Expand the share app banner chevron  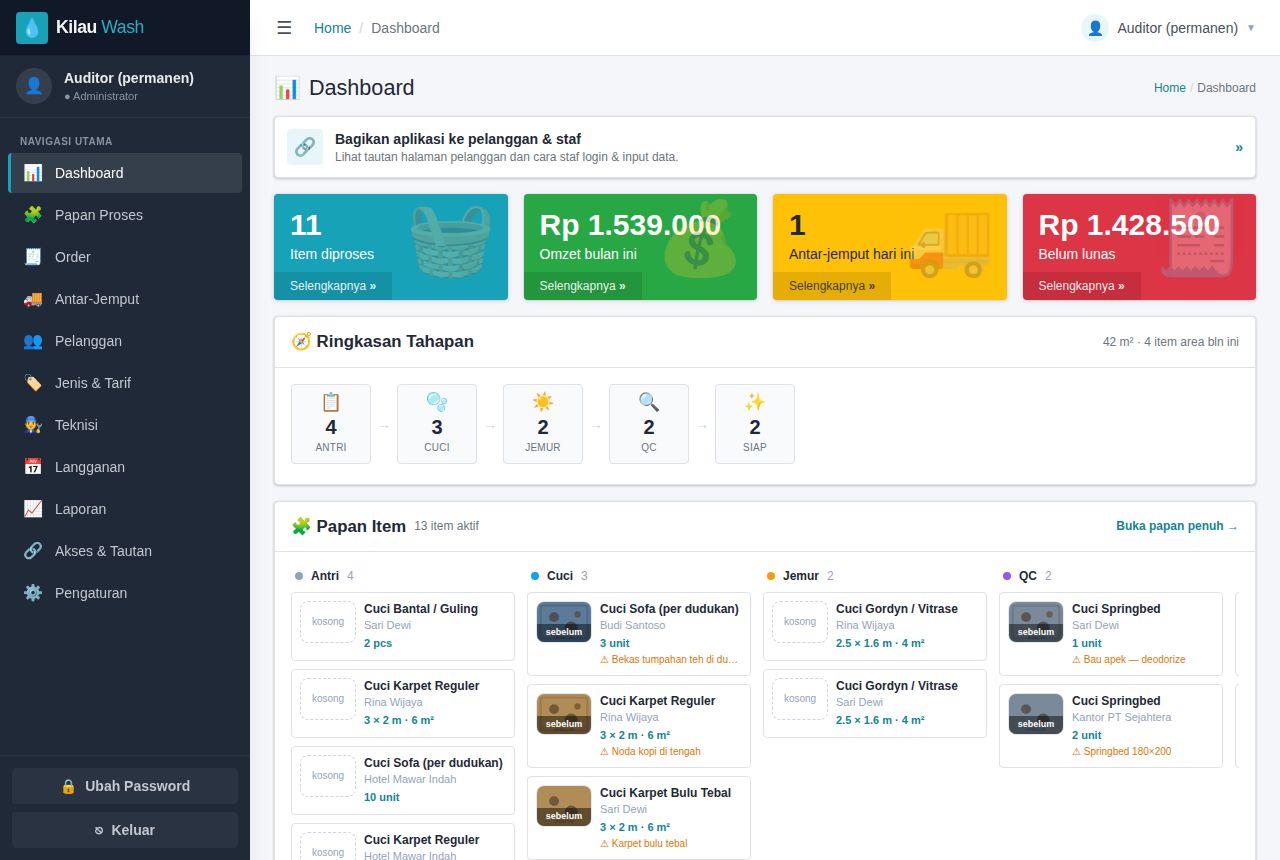coord(1239,147)
